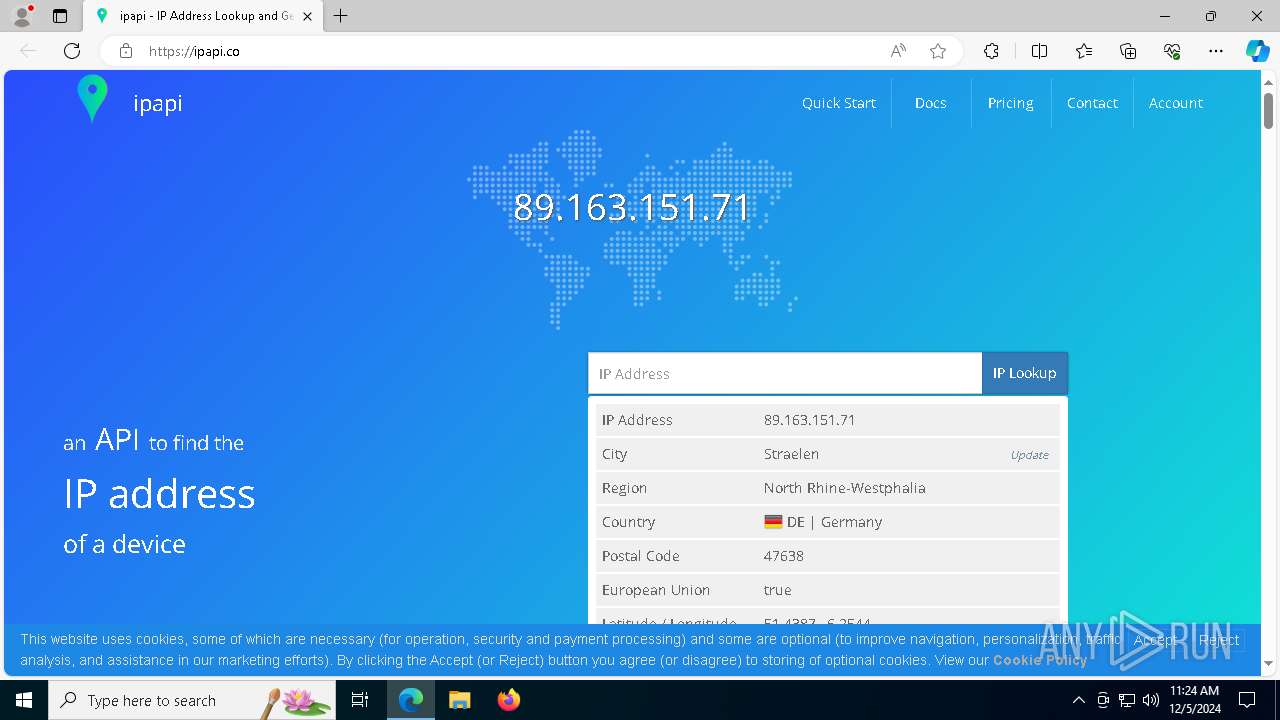
Task: Launch the Copilot sidebar
Action: pos(1257,51)
